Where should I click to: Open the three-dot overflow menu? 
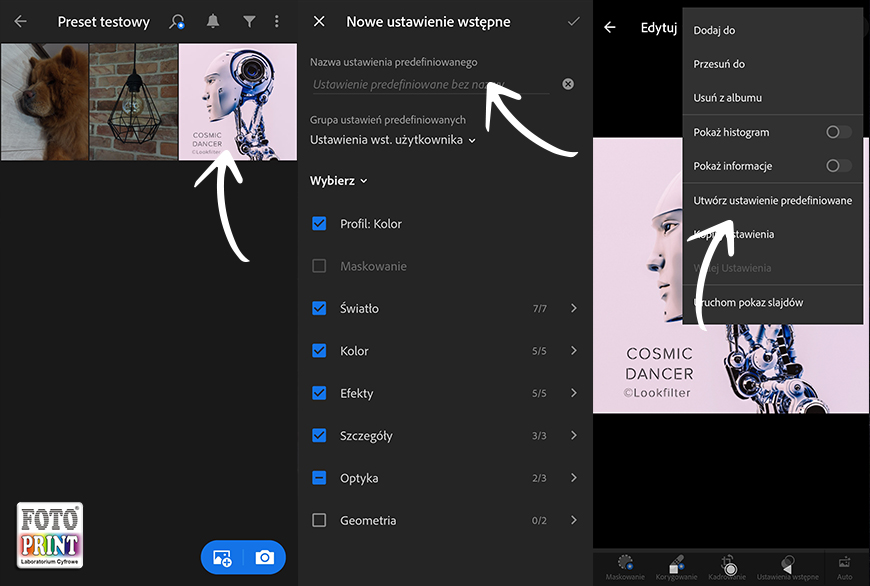point(276,22)
